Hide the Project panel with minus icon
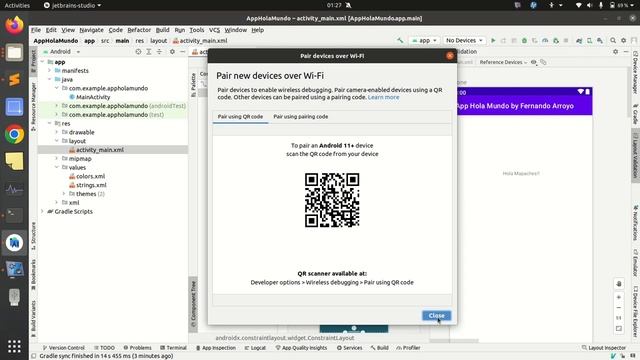The height and width of the screenshot is (360, 640). (182, 52)
